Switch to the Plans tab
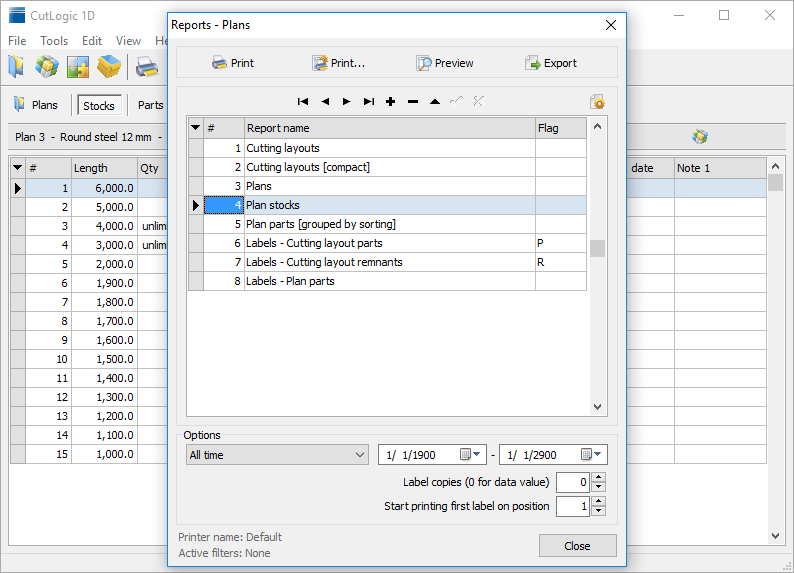The image size is (794, 573). pos(35,105)
